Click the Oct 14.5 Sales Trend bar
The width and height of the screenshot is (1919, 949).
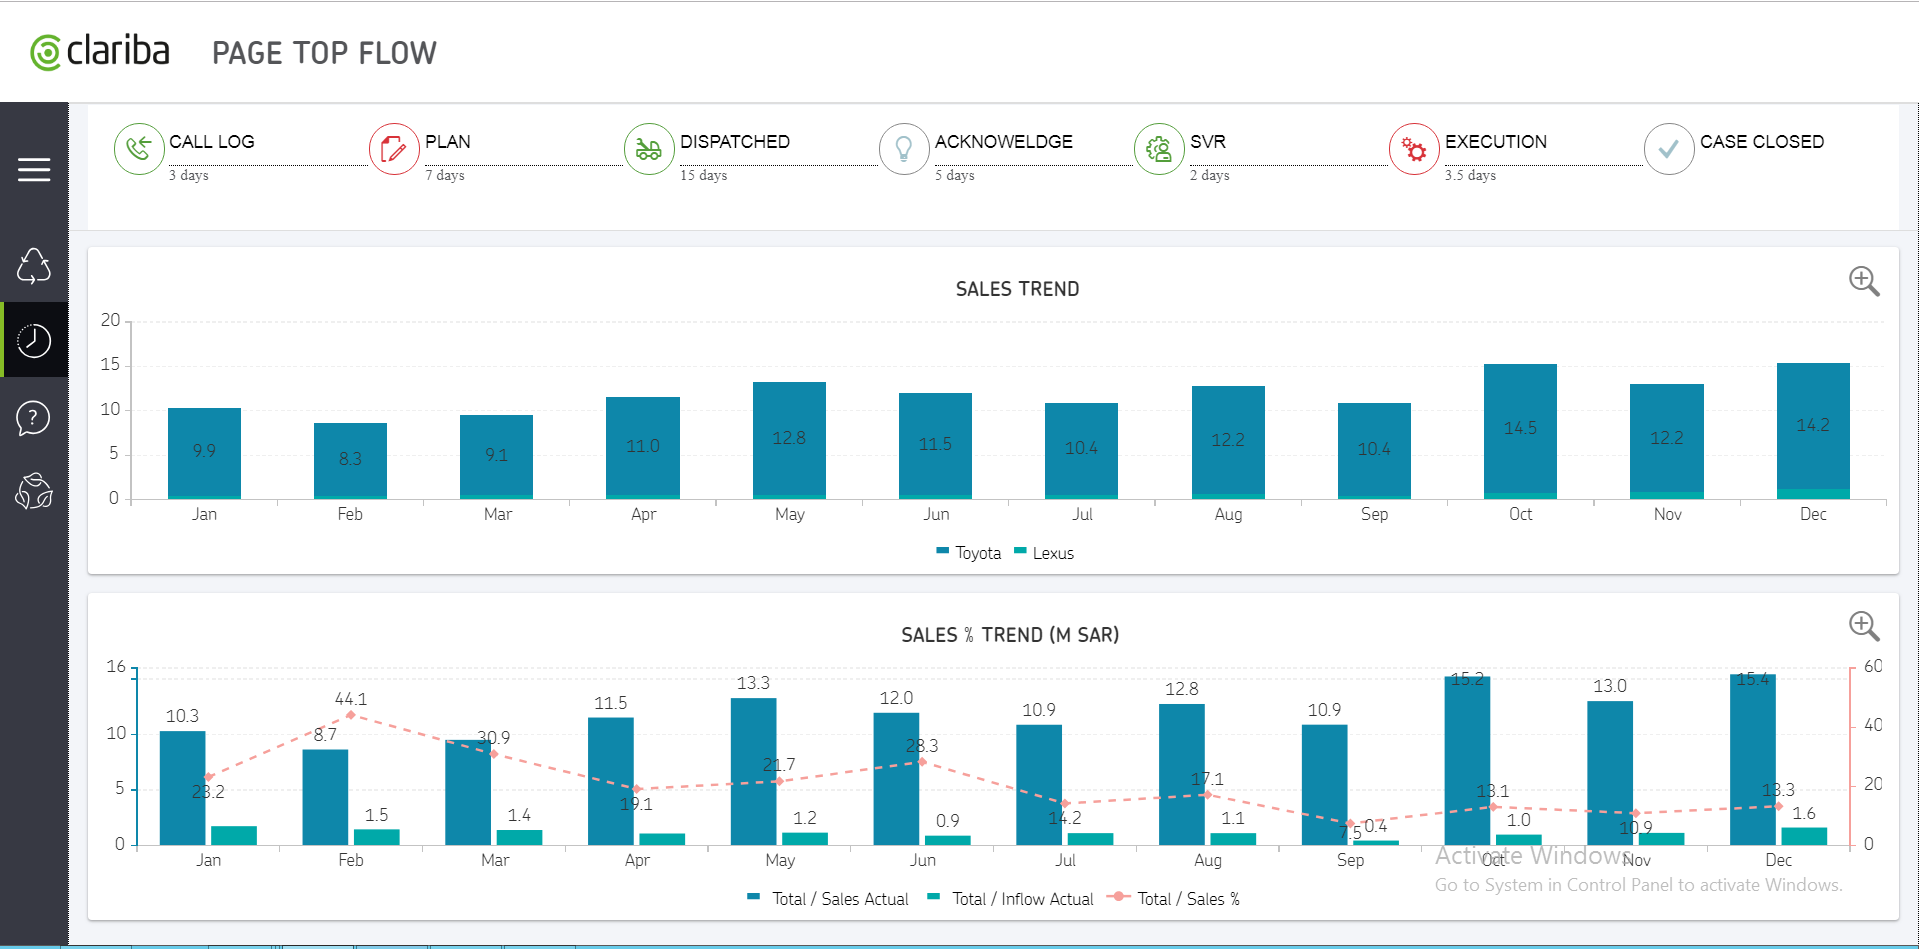[1520, 429]
